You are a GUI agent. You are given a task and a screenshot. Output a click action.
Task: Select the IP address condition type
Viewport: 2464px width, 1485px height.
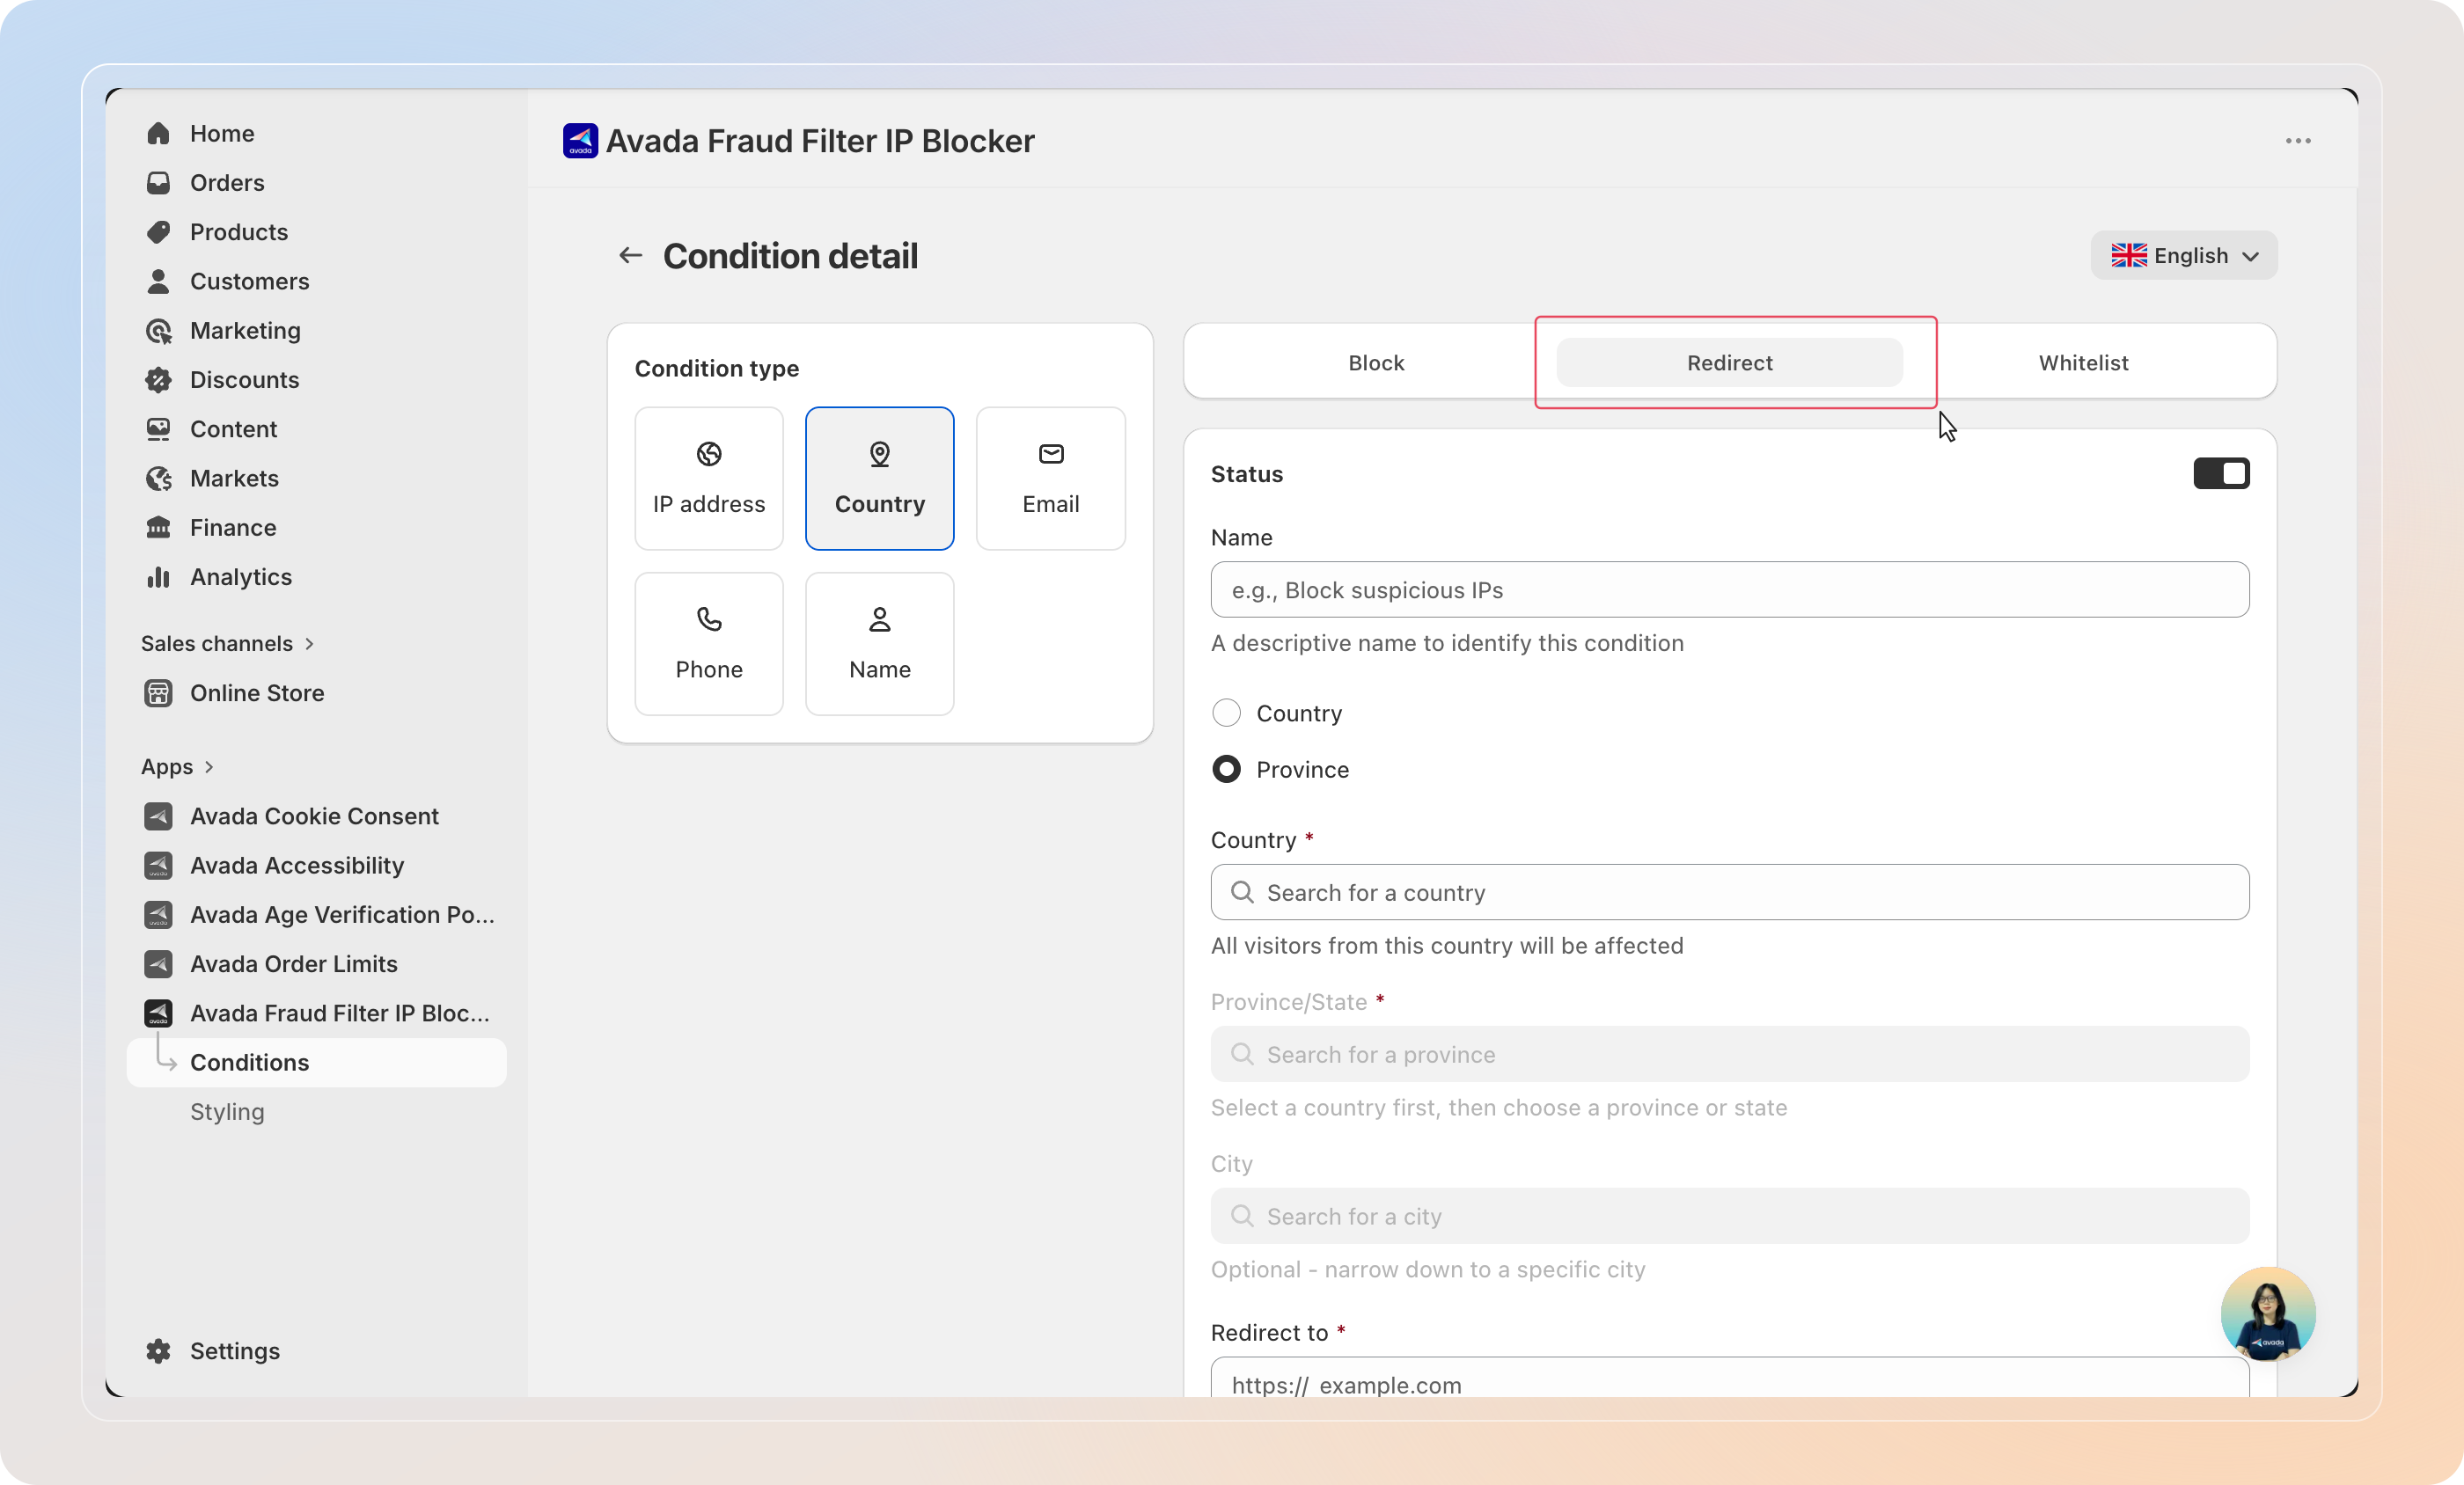(709, 478)
